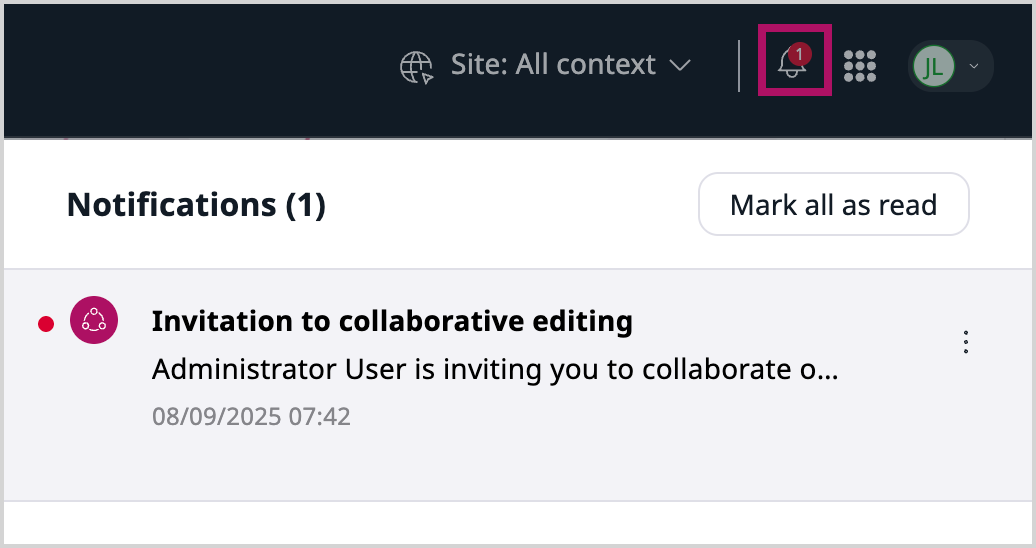Image resolution: width=1036 pixels, height=548 pixels.
Task: Open the Invitation to collaborative editing title
Action: tap(392, 321)
